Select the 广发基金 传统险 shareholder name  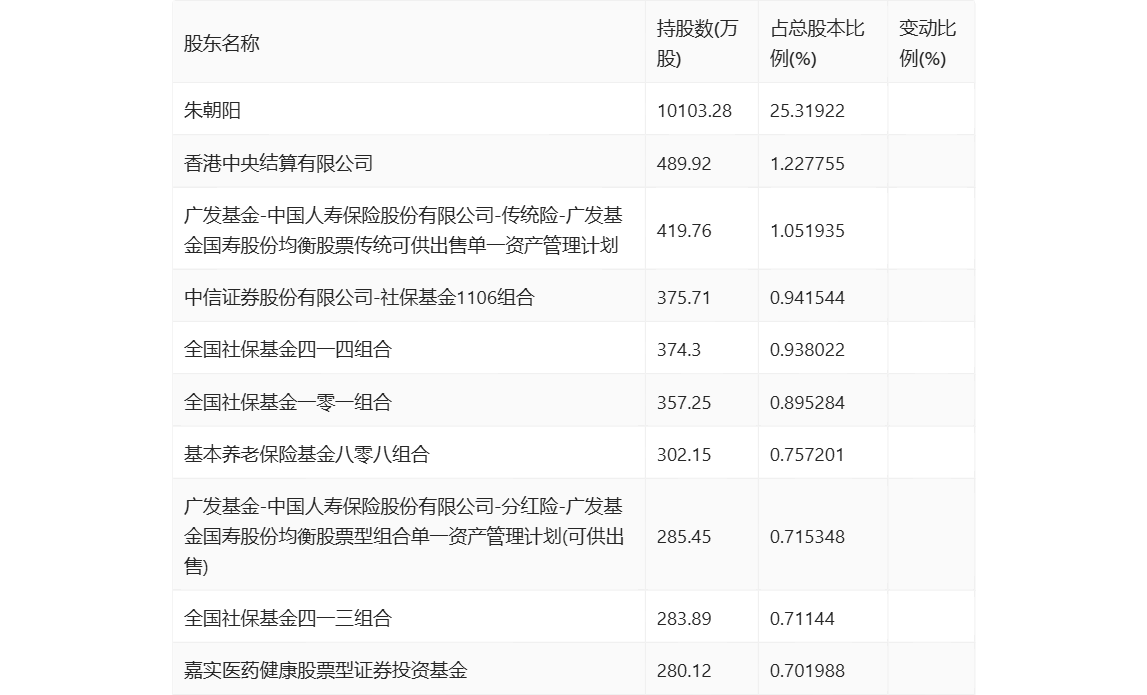pos(403,230)
